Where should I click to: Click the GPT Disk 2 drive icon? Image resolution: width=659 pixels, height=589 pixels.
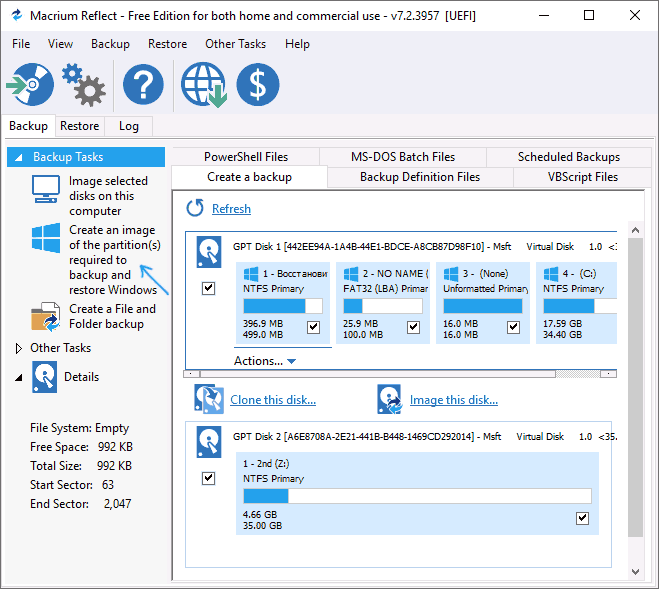pyautogui.click(x=209, y=442)
